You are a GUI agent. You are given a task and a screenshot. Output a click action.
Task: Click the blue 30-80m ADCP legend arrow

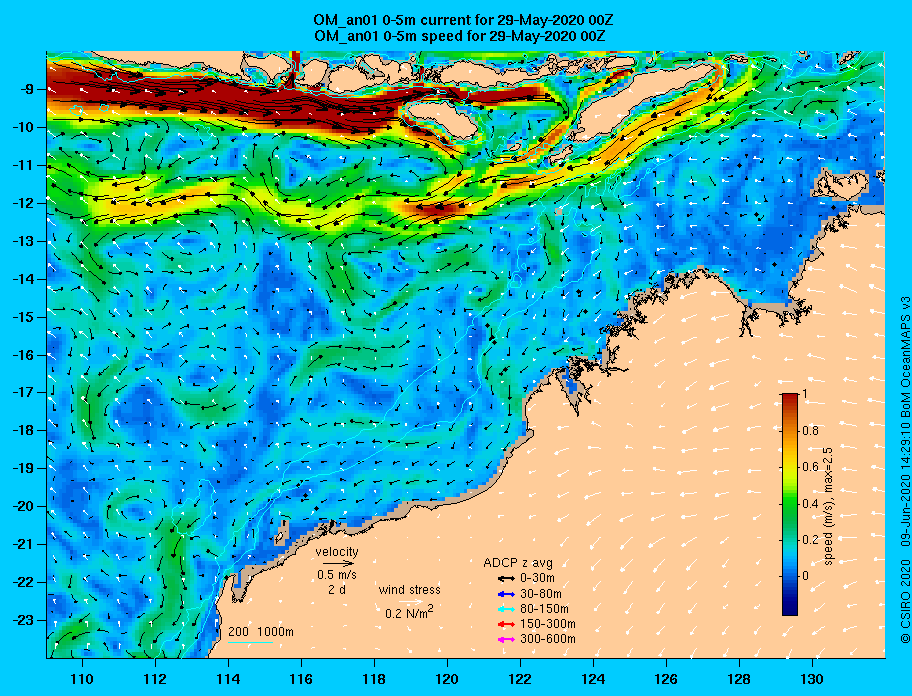(x=507, y=594)
